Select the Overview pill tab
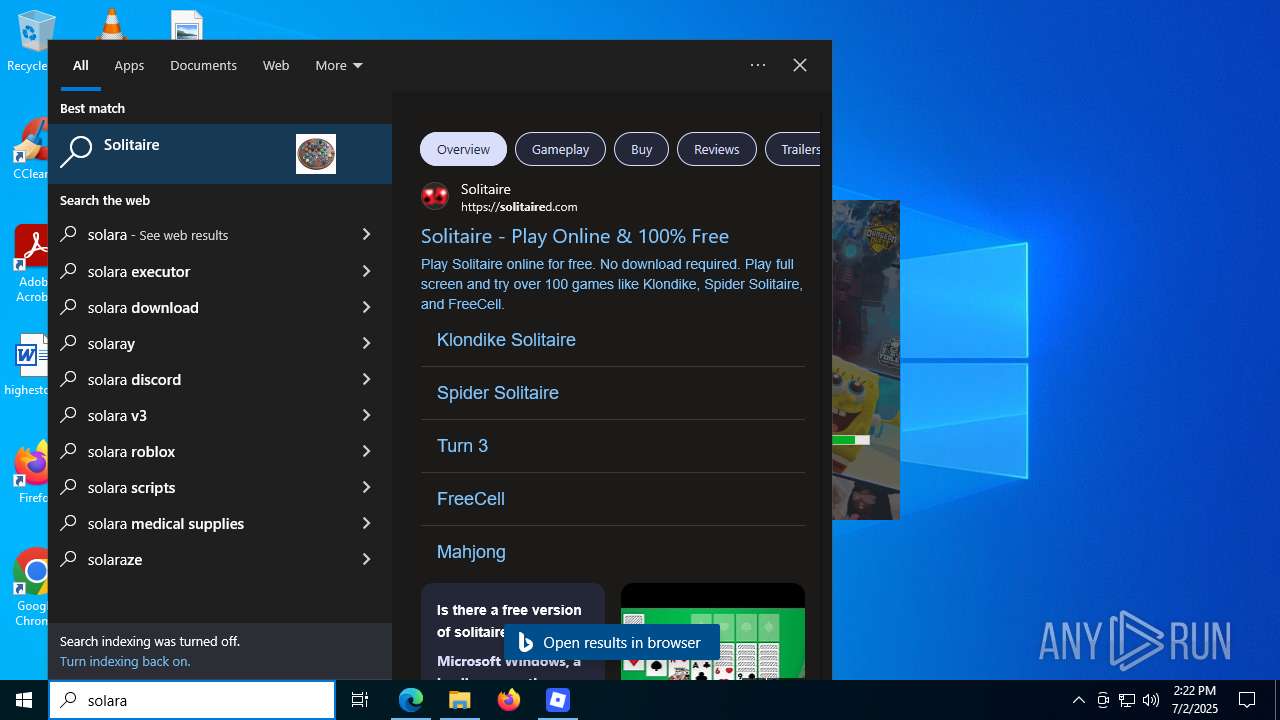This screenshot has width=1280, height=720. point(463,149)
